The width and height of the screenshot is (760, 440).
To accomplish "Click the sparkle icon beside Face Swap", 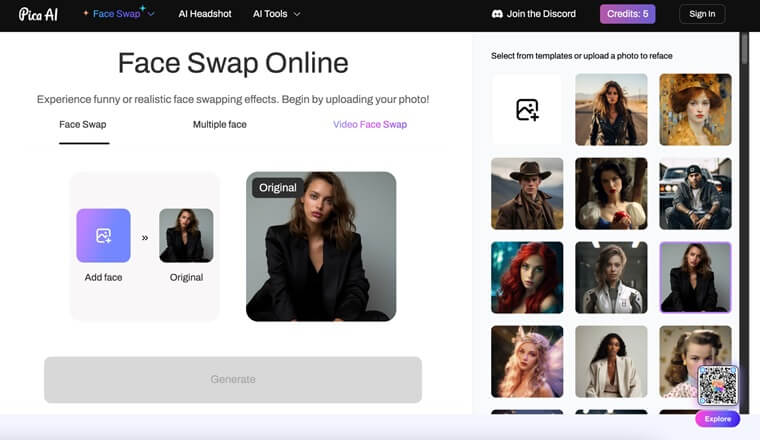I will (86, 14).
